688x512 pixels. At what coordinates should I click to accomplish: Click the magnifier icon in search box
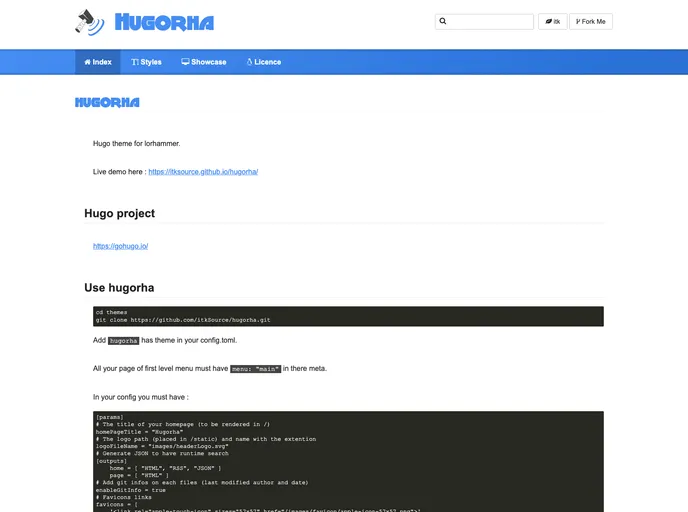[x=444, y=21]
